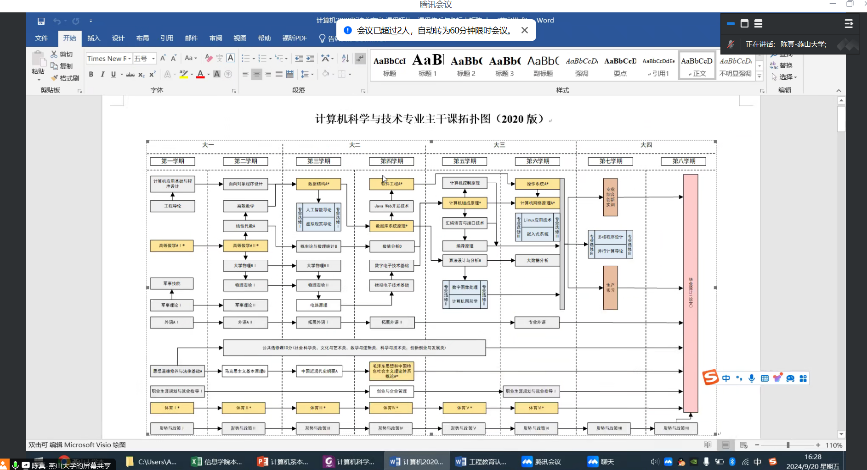Switch to the References tab

(166, 38)
